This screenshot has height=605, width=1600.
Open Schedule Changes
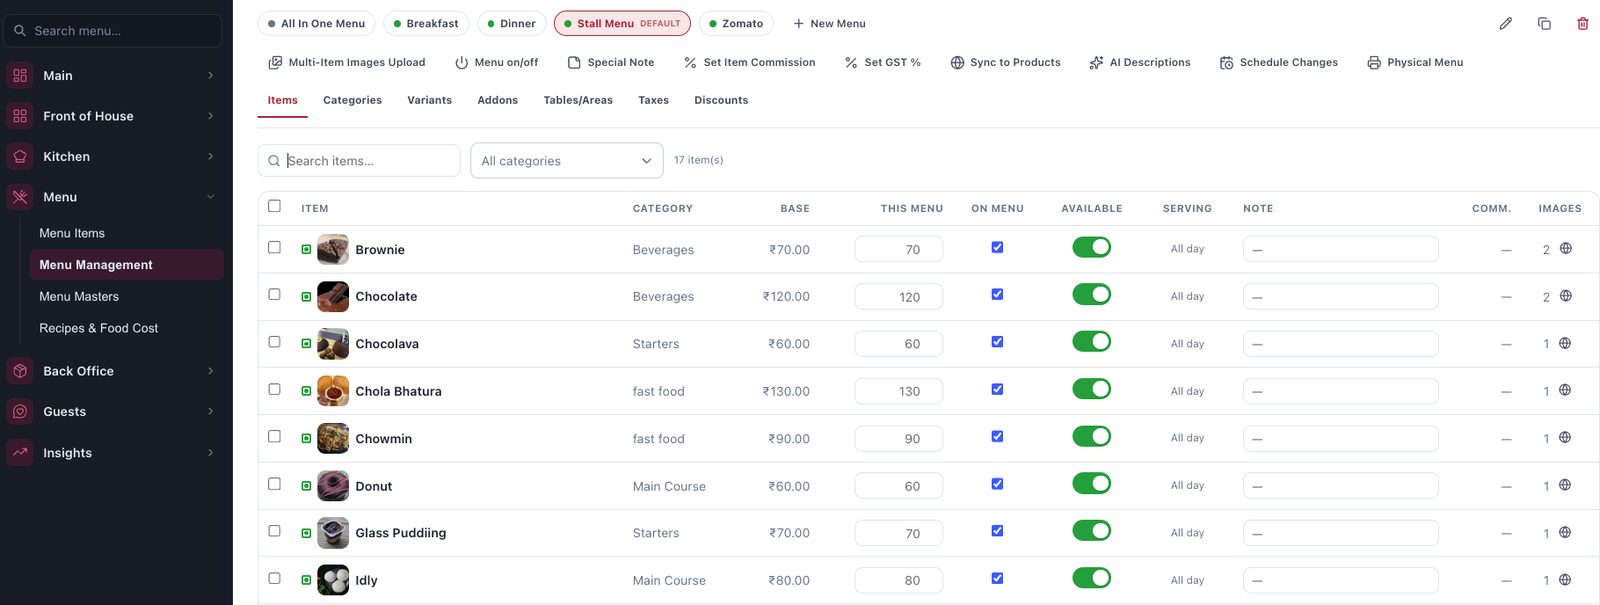pyautogui.click(x=1278, y=62)
